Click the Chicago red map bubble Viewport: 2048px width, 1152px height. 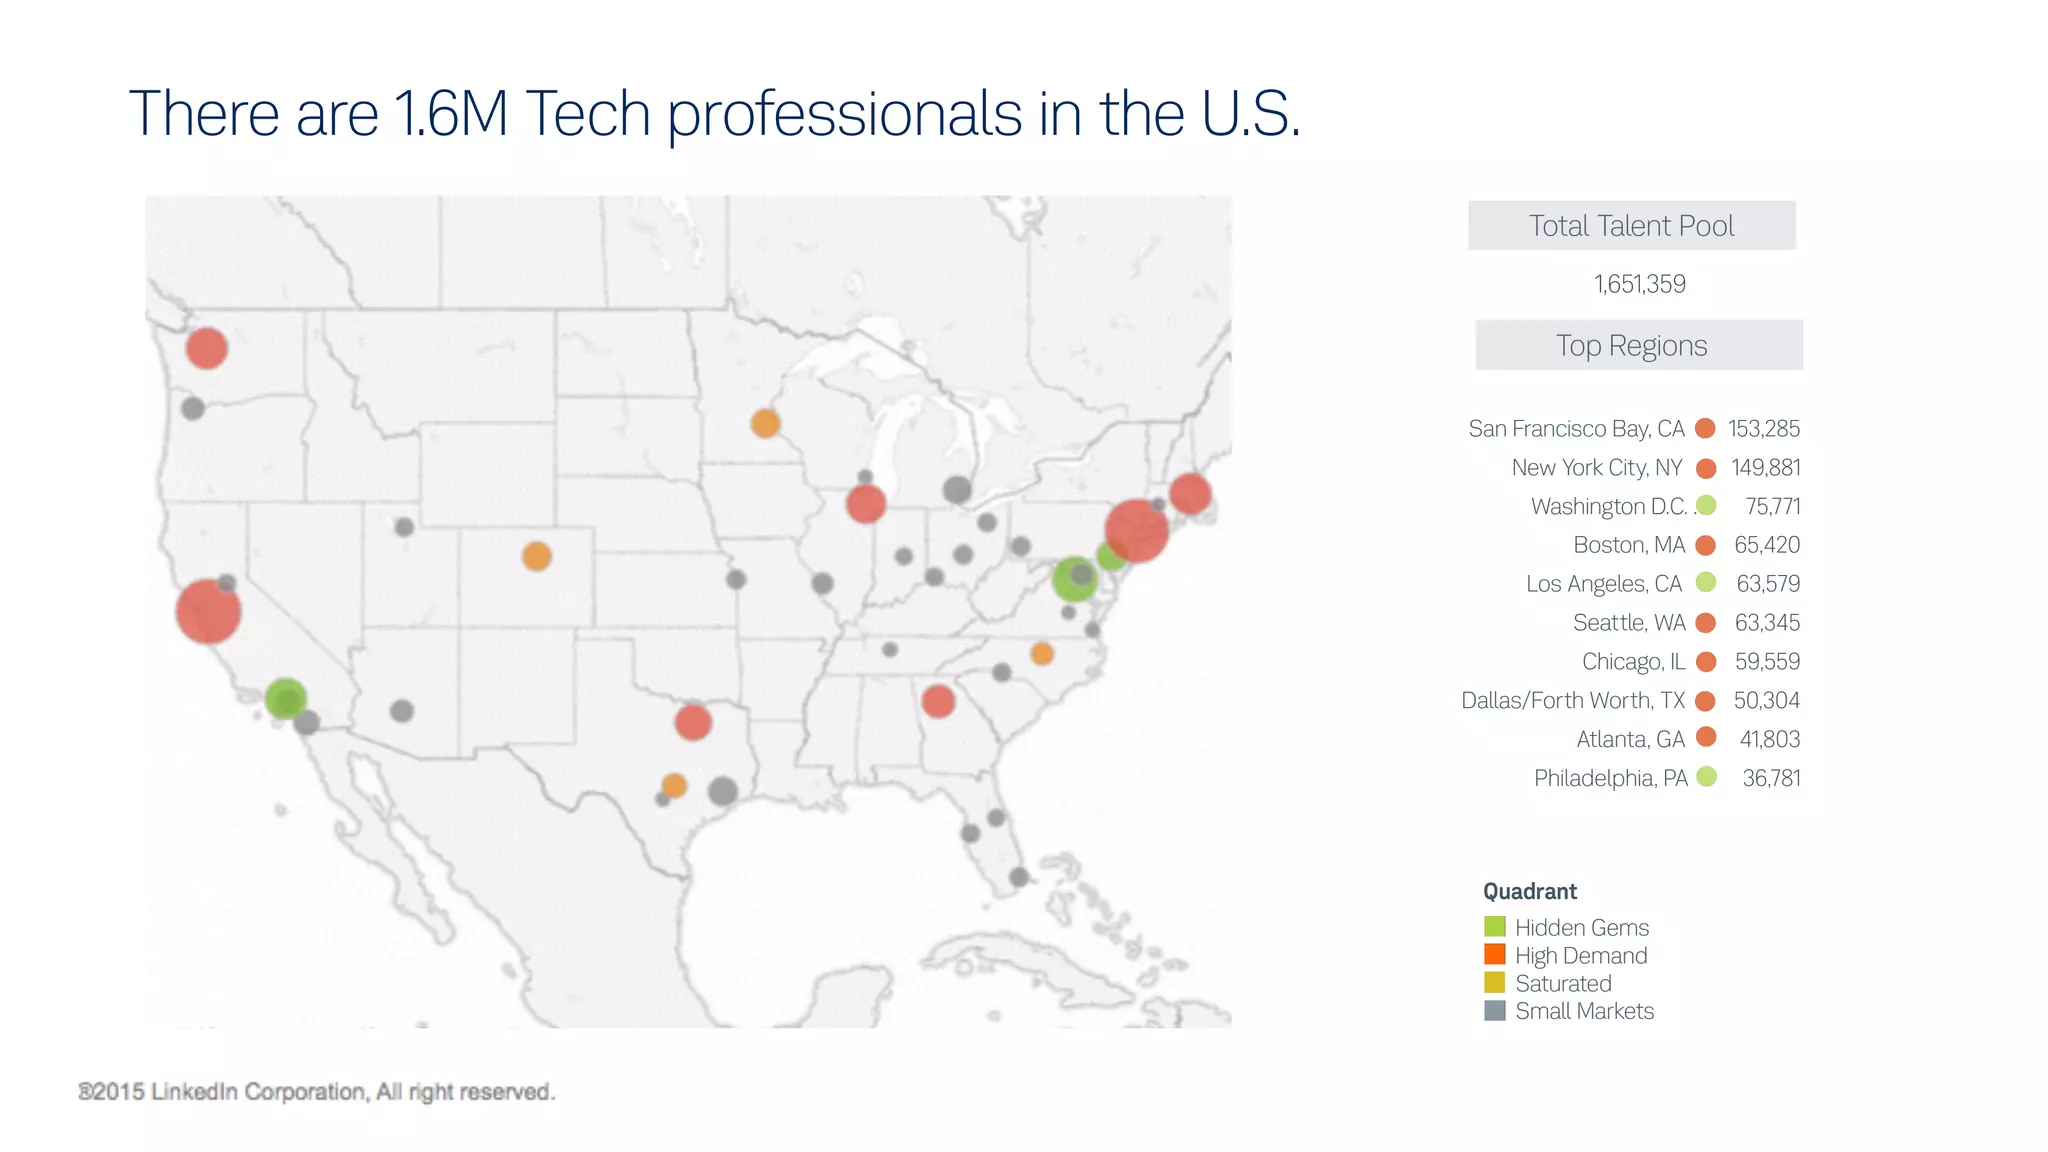pos(866,503)
